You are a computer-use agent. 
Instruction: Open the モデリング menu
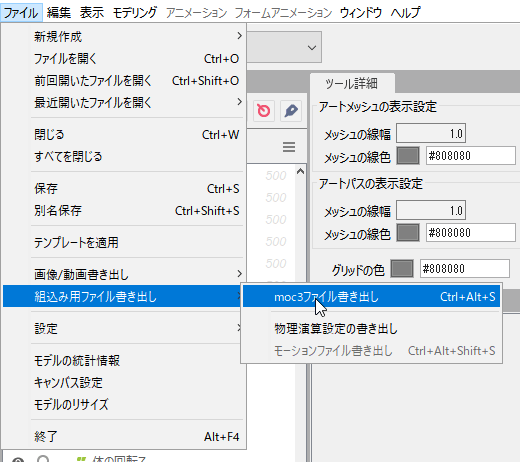tap(135, 13)
